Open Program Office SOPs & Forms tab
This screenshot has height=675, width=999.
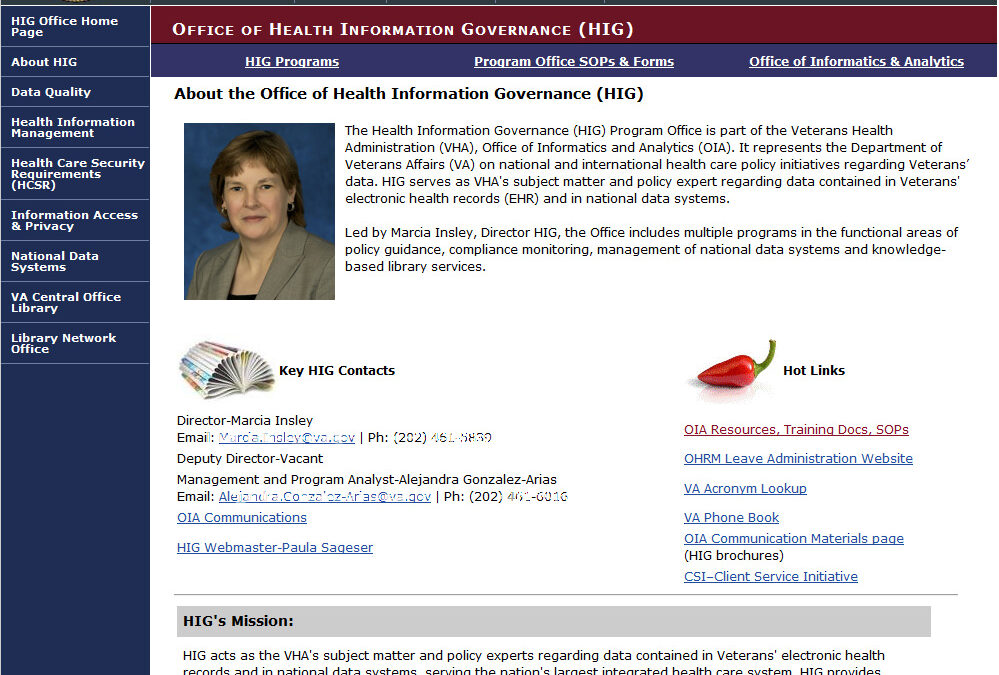pos(574,62)
